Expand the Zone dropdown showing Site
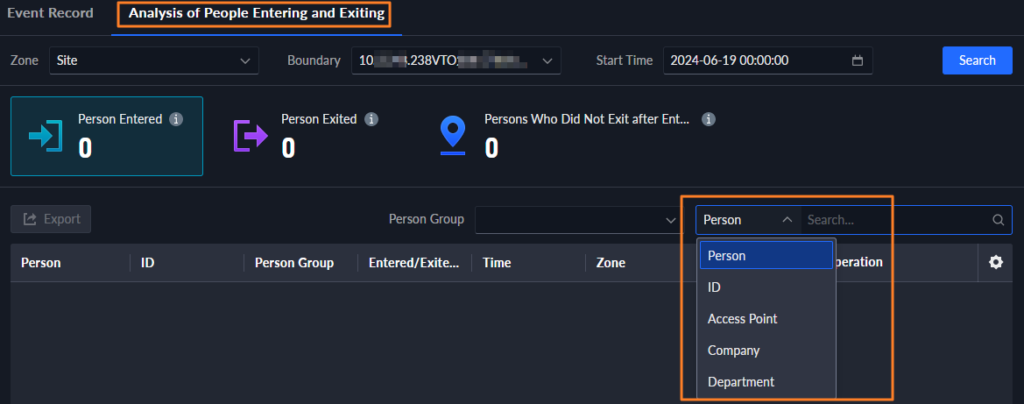Viewport: 1024px width, 404px height. [153, 61]
